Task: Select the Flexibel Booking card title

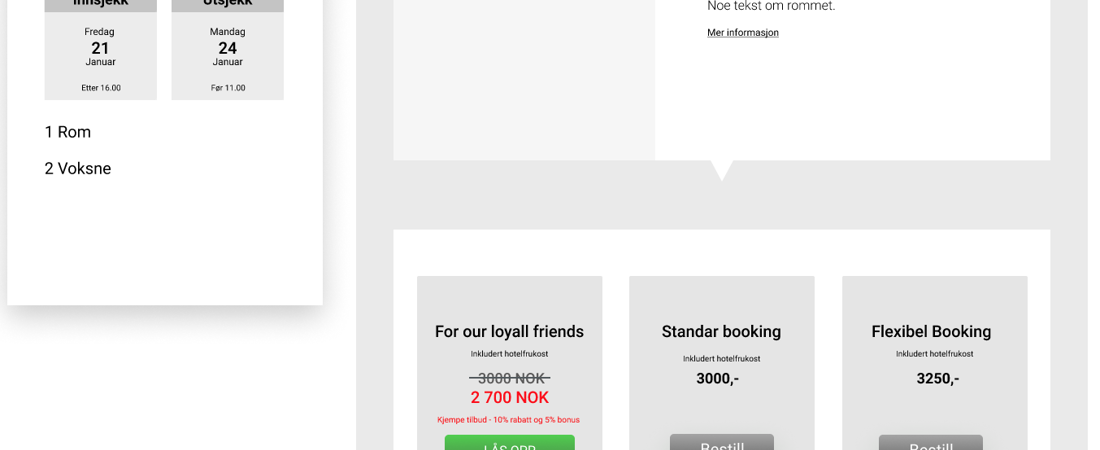Action: [x=931, y=332]
